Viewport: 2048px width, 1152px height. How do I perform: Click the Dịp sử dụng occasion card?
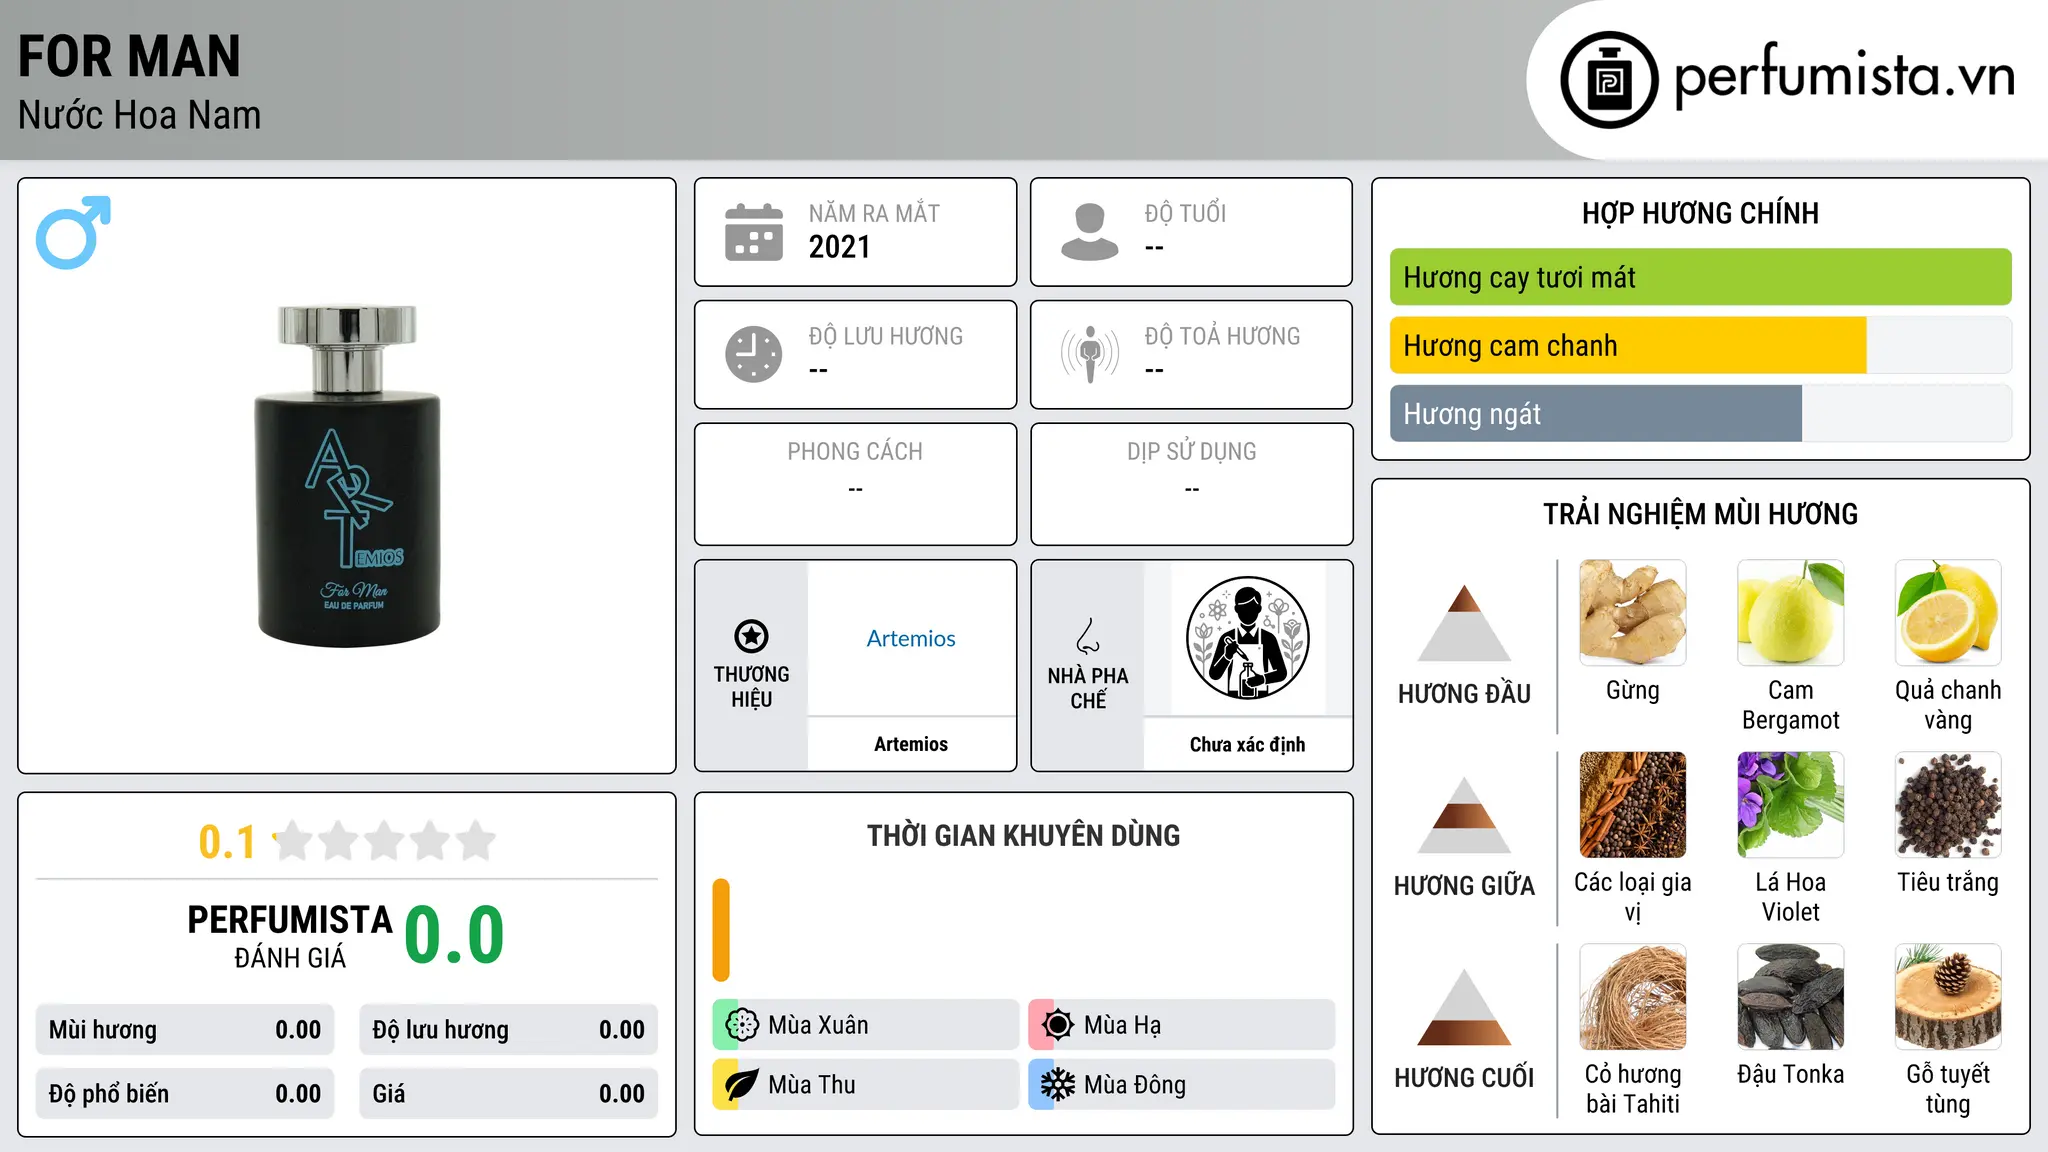click(1191, 484)
